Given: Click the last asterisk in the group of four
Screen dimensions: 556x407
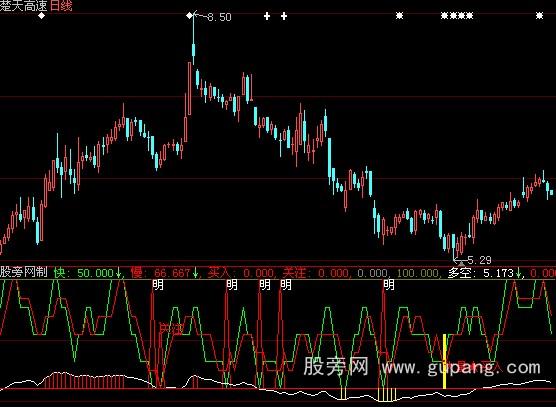Looking at the screenshot, I should (x=469, y=16).
